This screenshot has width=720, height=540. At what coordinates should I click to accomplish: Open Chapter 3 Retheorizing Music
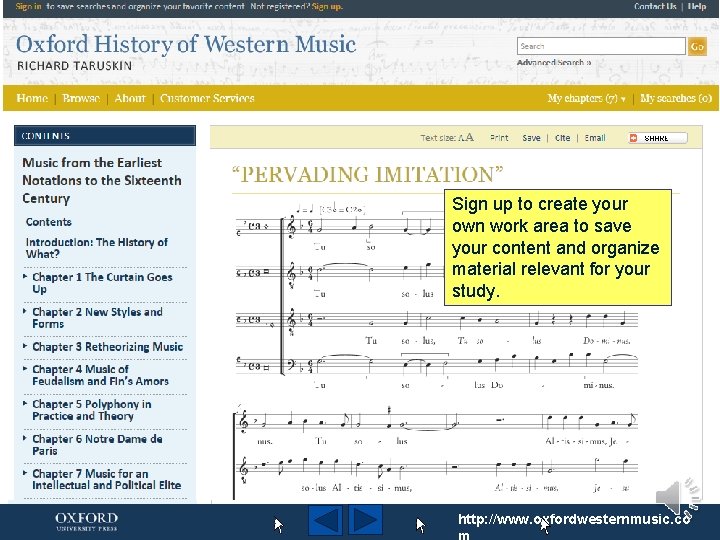[107, 347]
